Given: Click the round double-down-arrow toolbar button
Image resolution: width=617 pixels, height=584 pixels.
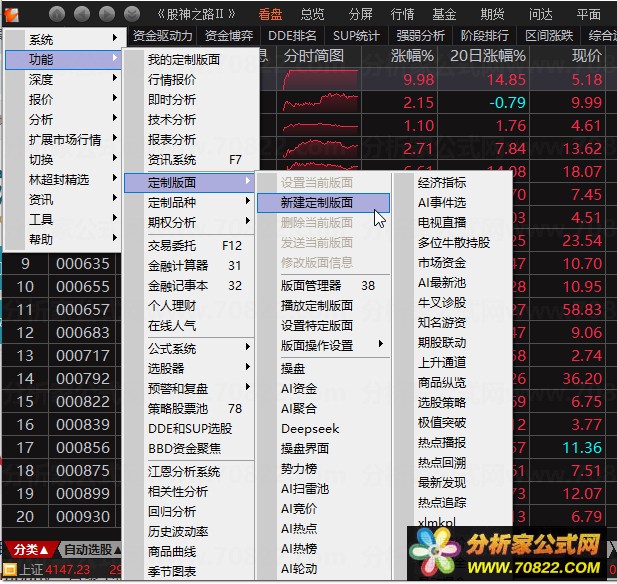Looking at the screenshot, I should [x=132, y=14].
